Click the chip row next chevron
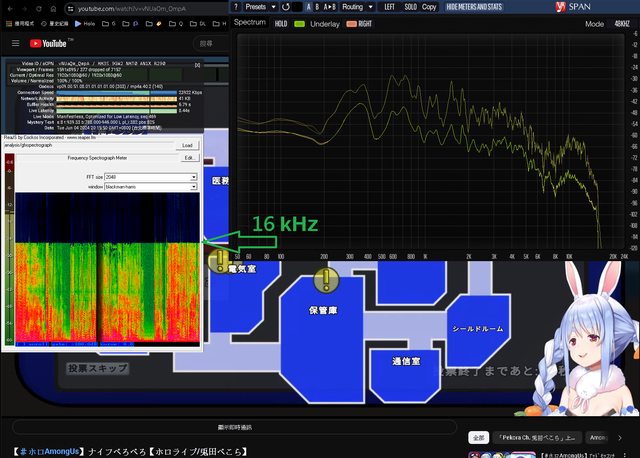 click(x=620, y=438)
